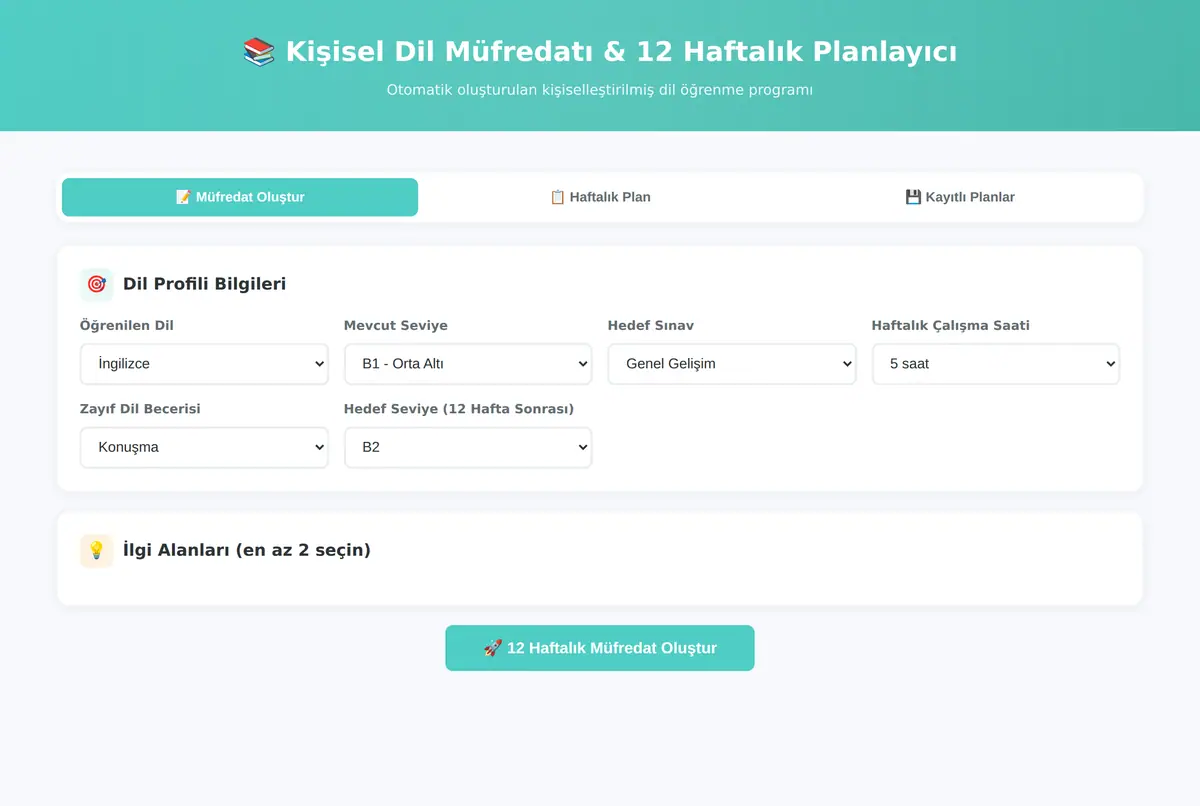Expand the Mevcut Seviye dropdown

tap(468, 364)
